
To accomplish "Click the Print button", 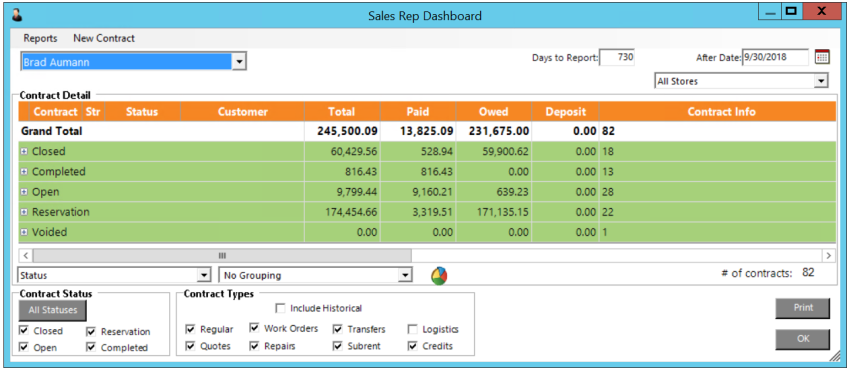I will tap(803, 308).
